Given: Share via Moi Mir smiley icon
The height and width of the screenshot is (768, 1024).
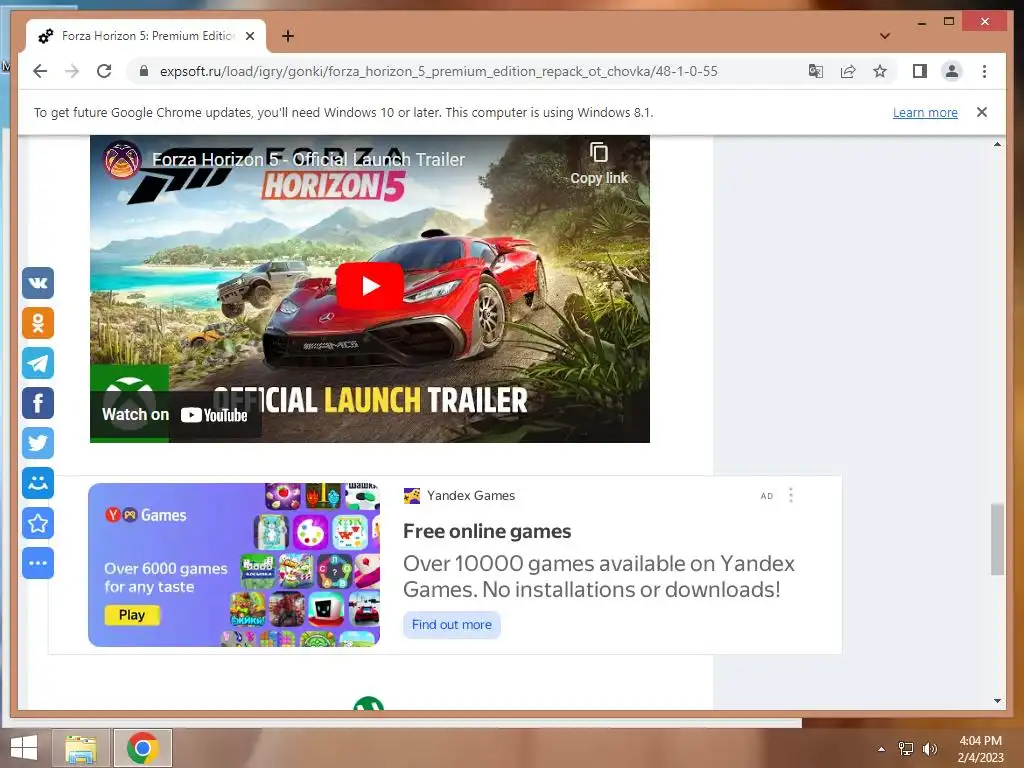Looking at the screenshot, I should click(38, 483).
